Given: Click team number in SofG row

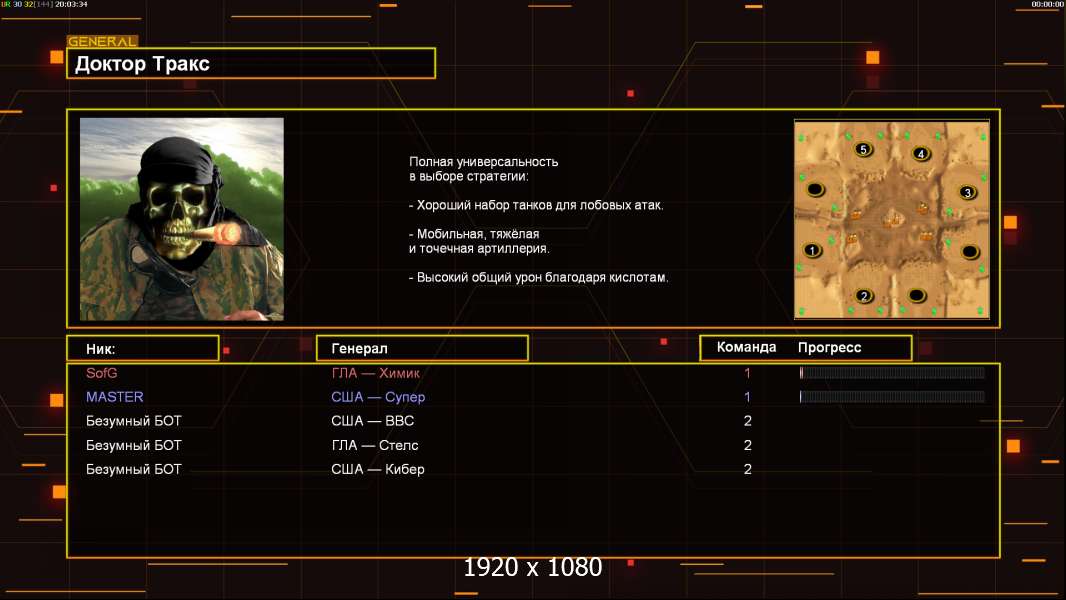Looking at the screenshot, I should tap(747, 373).
